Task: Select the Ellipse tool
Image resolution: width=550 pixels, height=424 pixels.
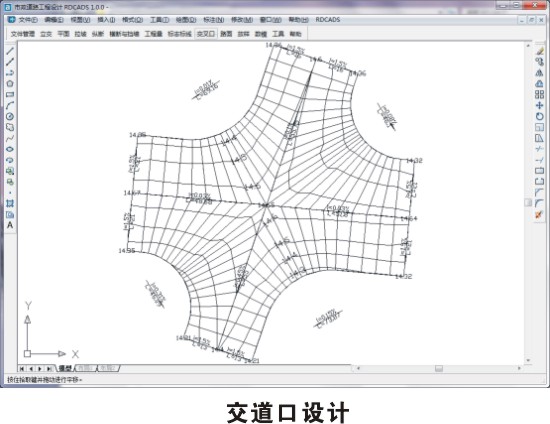Action: click(10, 149)
